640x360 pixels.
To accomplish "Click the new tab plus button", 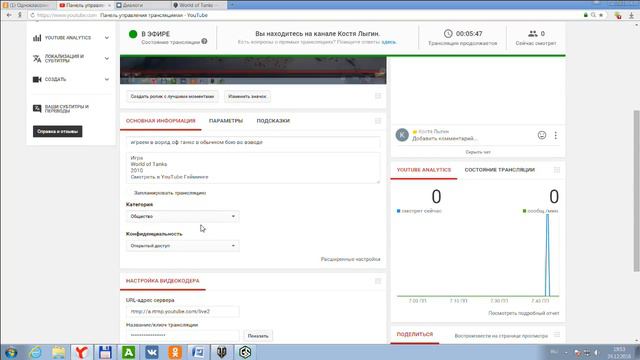I will coord(232,5).
